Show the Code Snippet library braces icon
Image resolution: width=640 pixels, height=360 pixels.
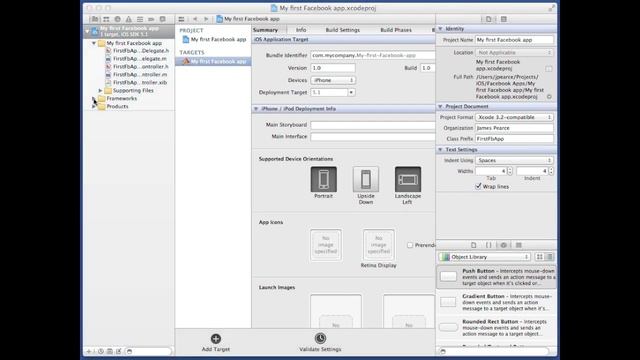pos(489,245)
